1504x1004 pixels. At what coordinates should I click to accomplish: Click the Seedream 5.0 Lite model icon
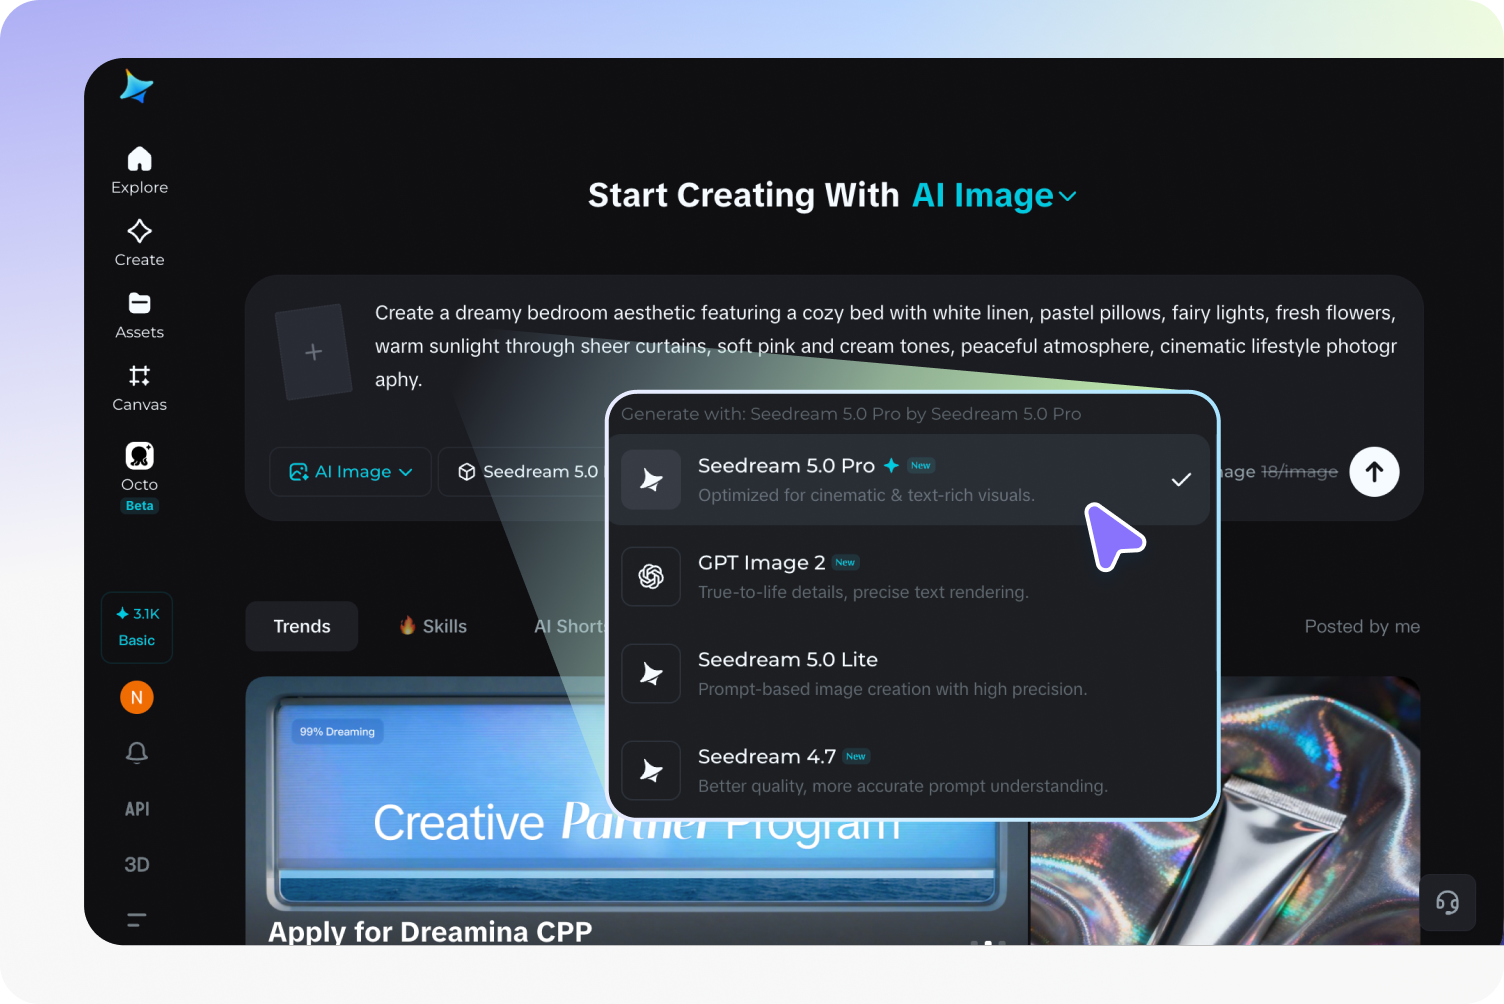click(651, 674)
